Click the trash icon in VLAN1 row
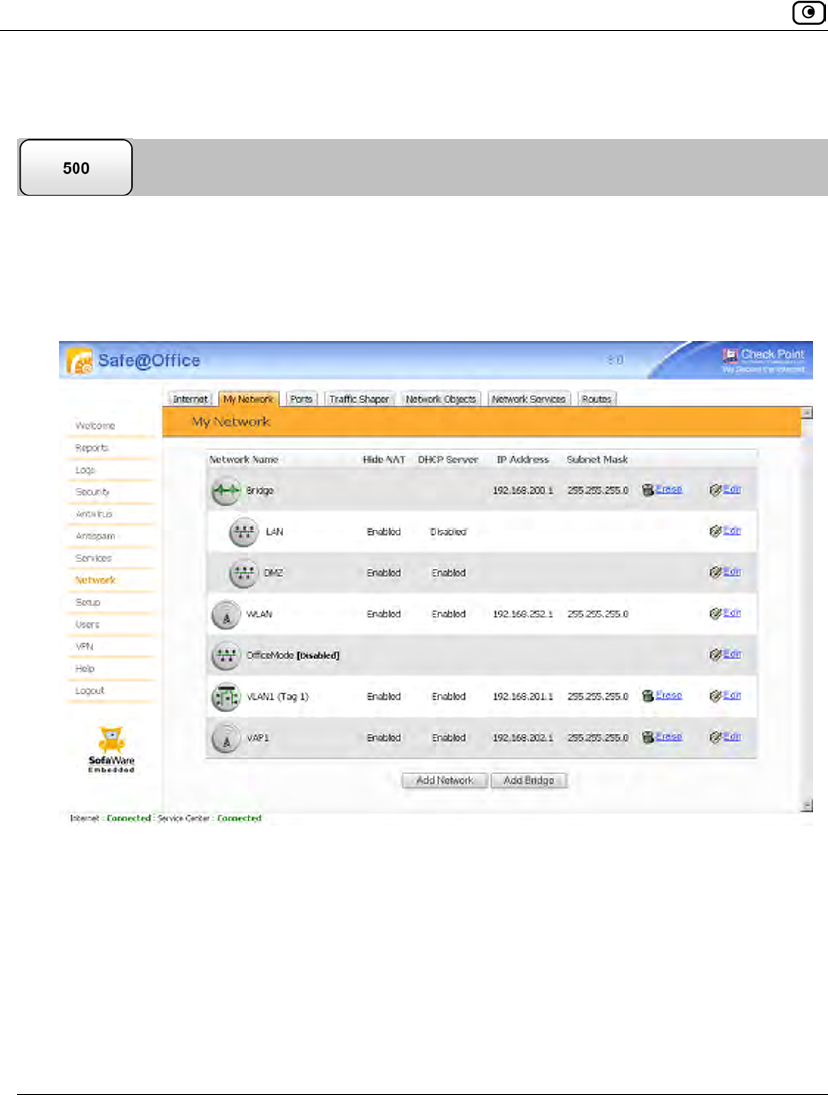The image size is (828, 1095). pos(648,696)
